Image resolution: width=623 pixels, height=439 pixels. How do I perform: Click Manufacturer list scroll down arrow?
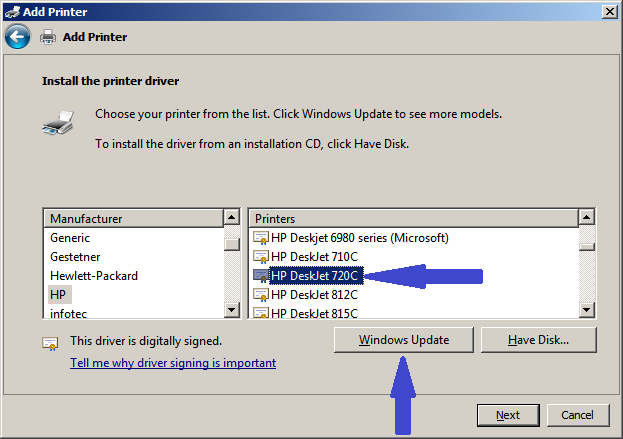(232, 309)
